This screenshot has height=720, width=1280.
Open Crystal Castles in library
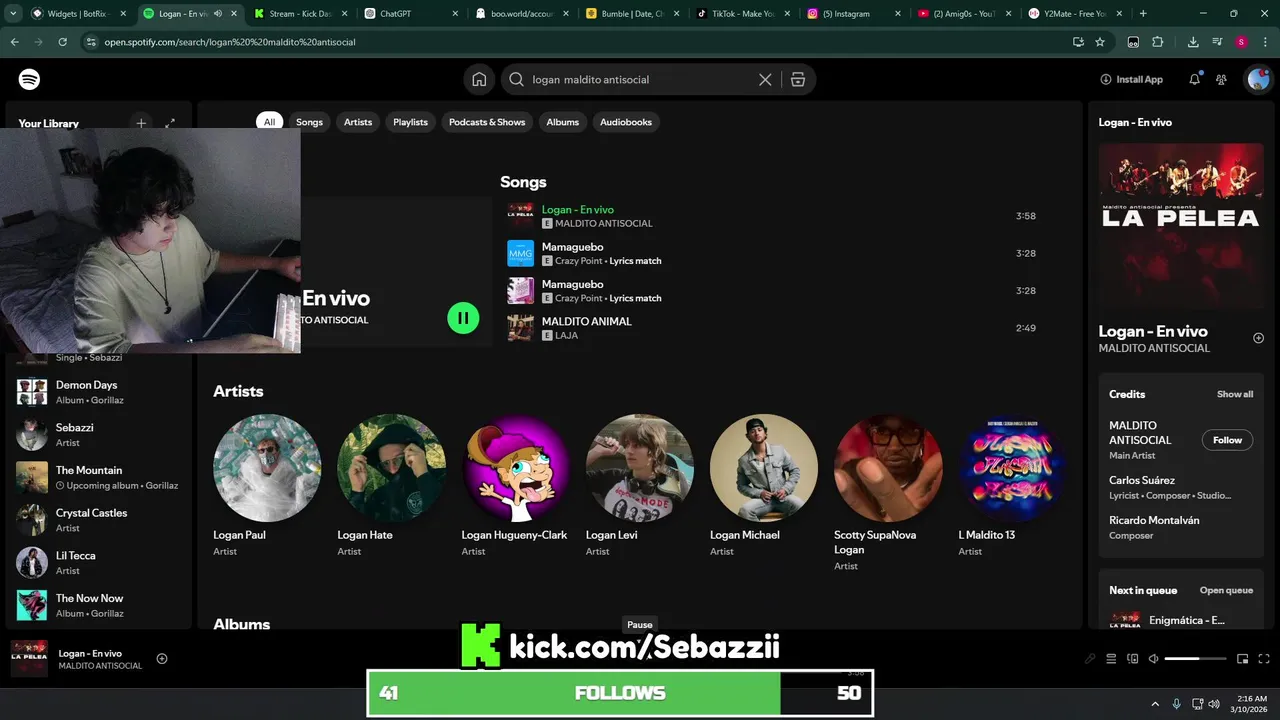coord(97,520)
